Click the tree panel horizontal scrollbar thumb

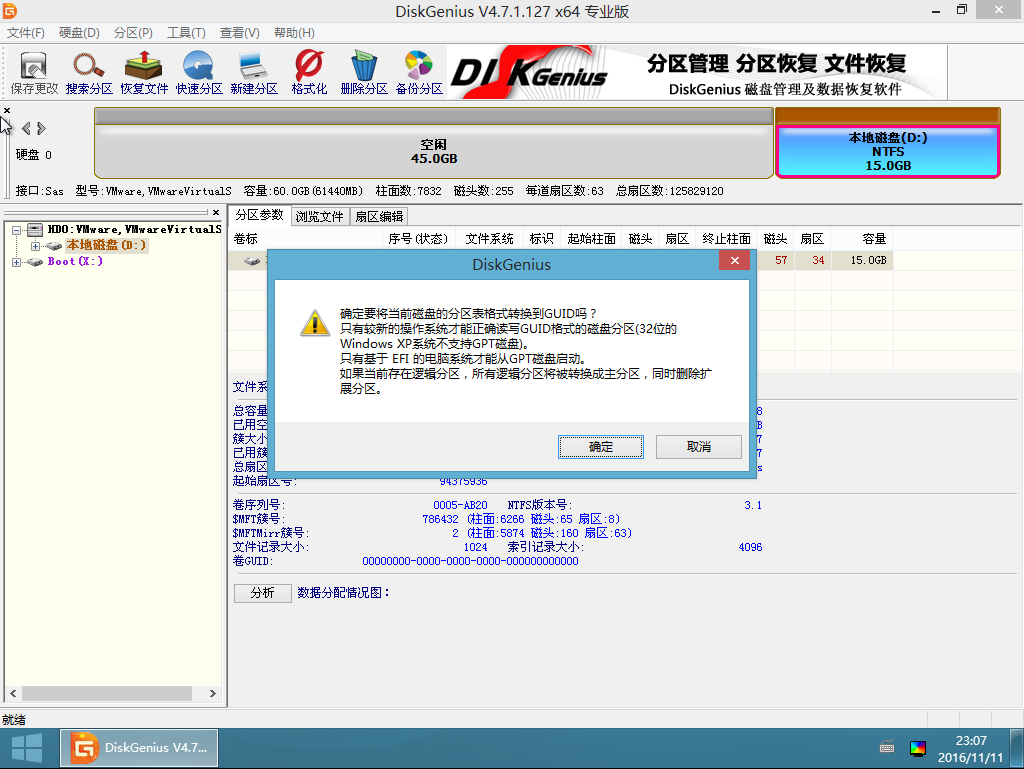tap(106, 693)
